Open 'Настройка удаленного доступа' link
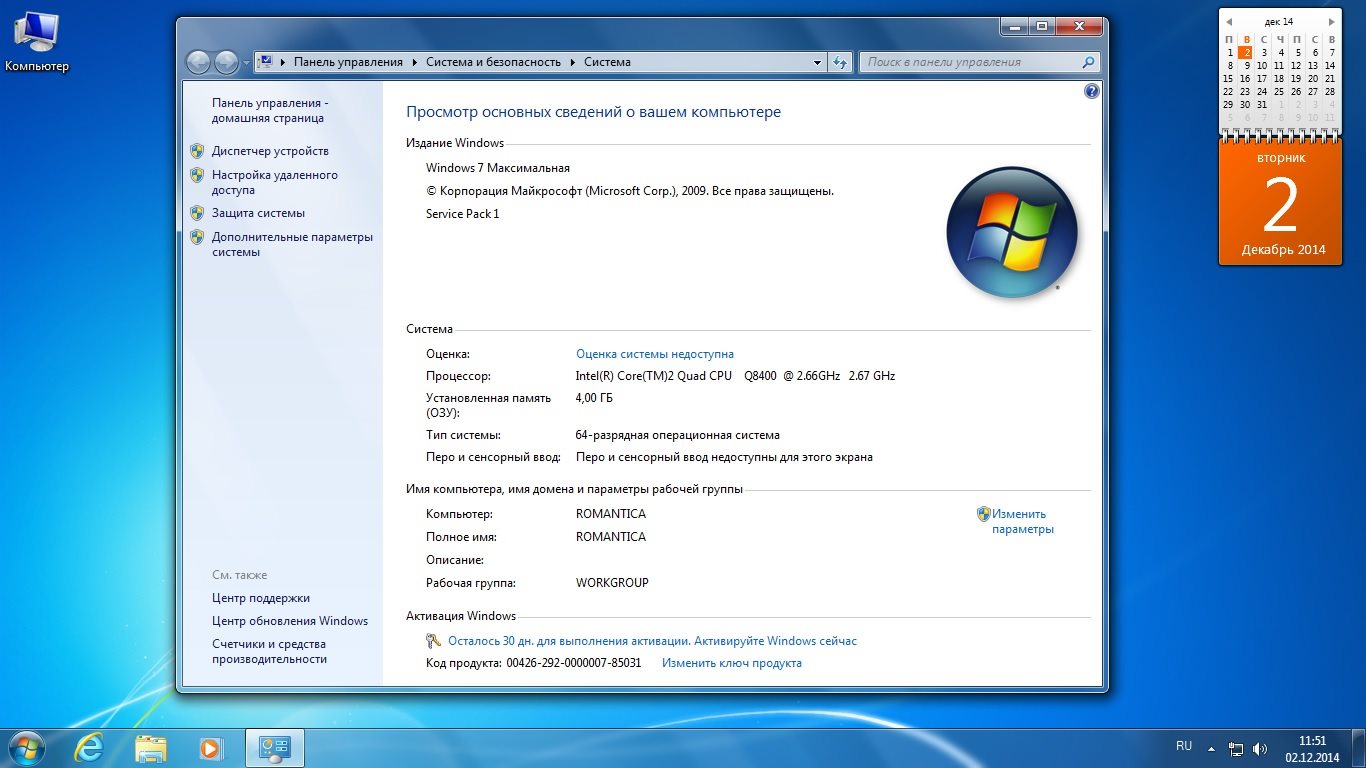The height and width of the screenshot is (768, 1366). tap(275, 182)
